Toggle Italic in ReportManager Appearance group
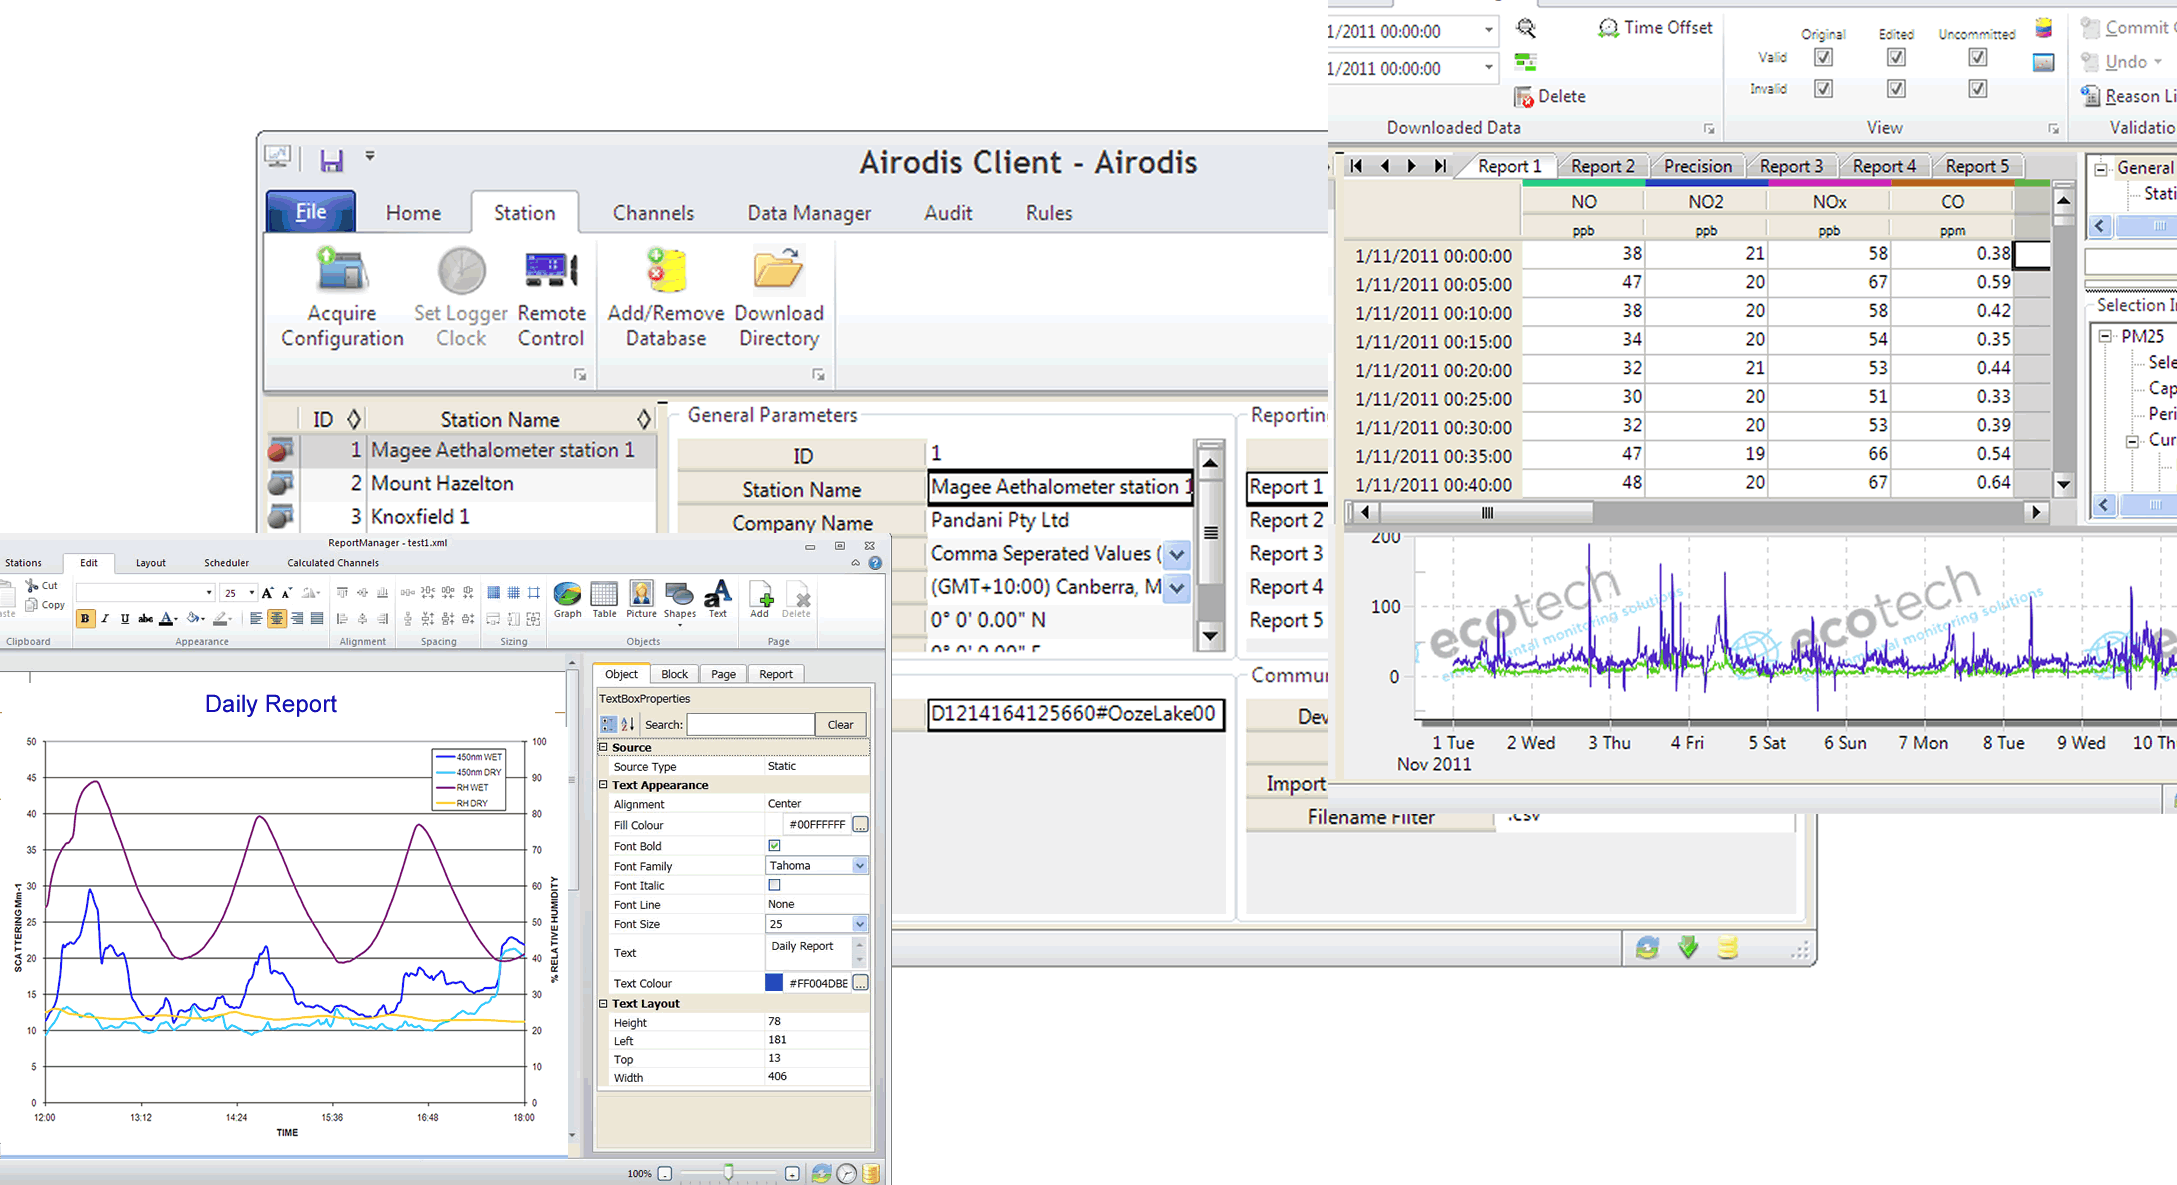 [x=105, y=619]
